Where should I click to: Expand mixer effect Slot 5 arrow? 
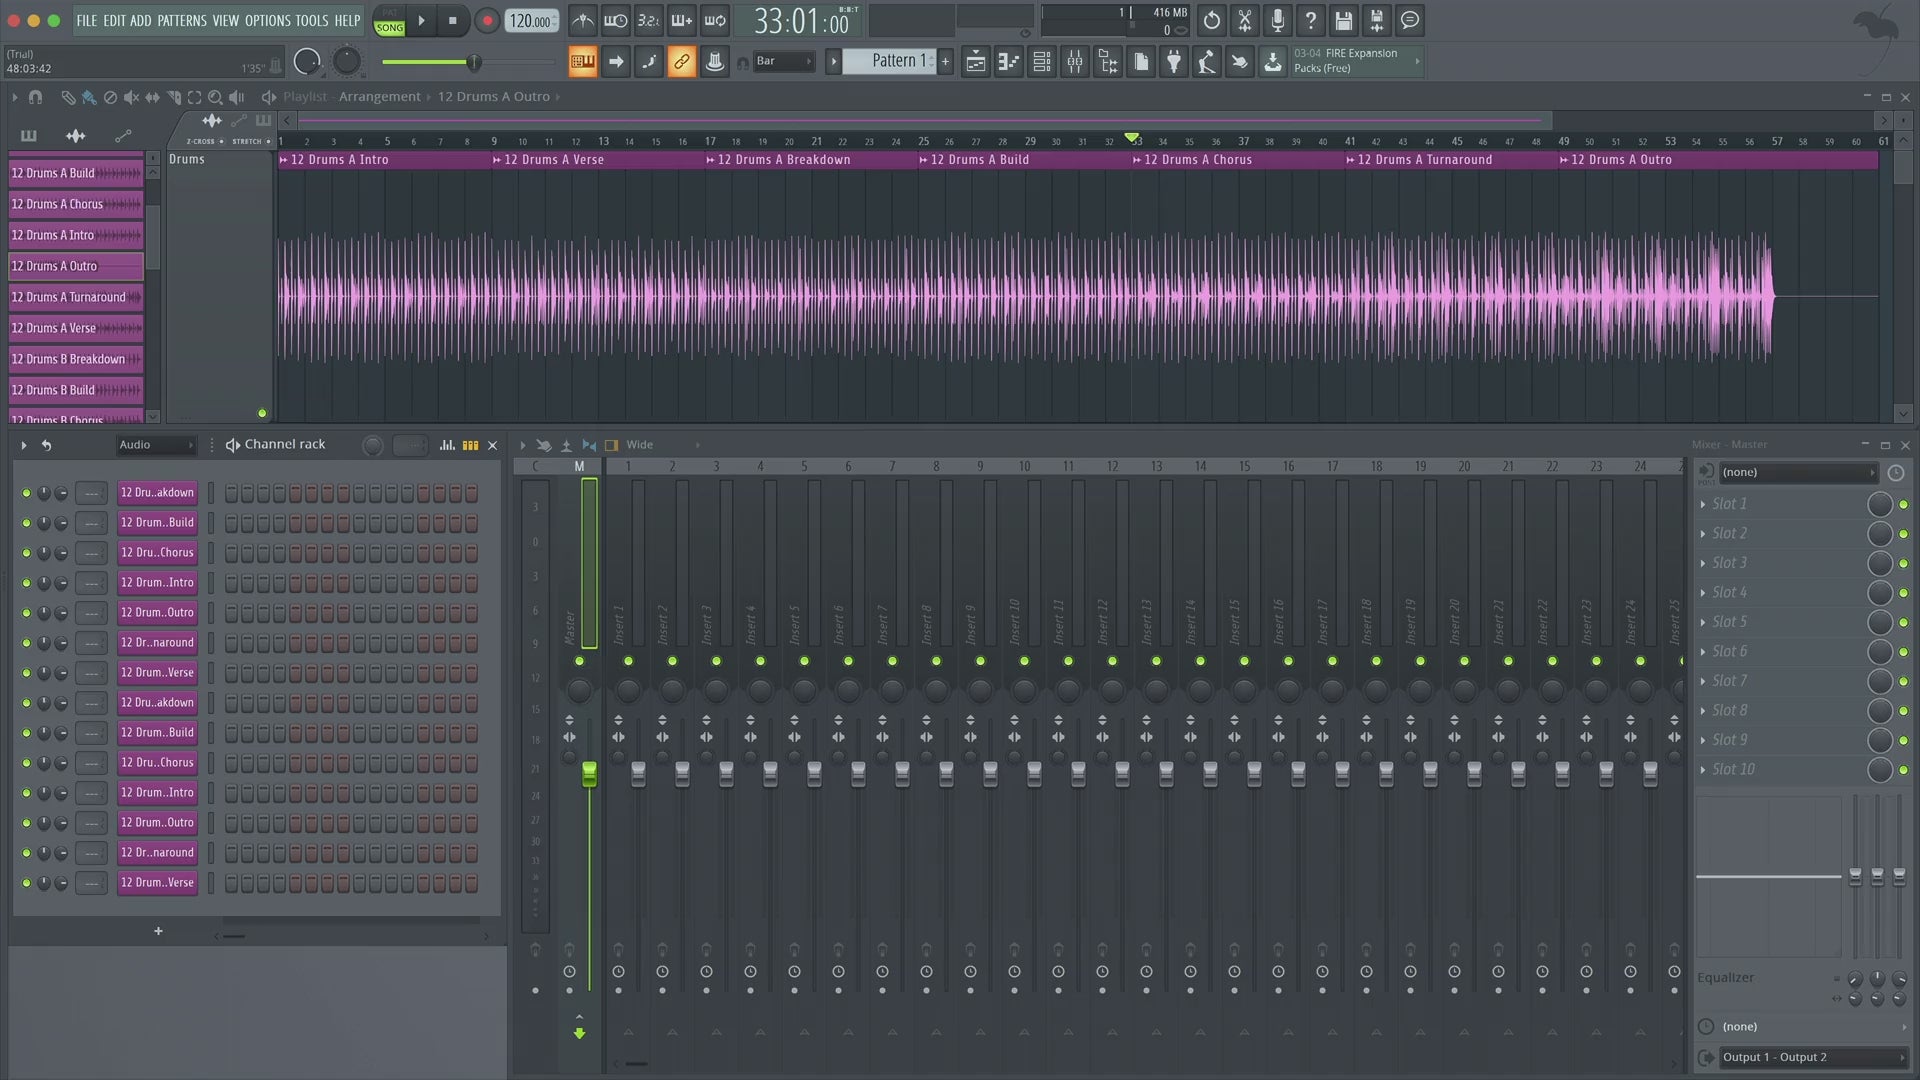[x=1703, y=622]
